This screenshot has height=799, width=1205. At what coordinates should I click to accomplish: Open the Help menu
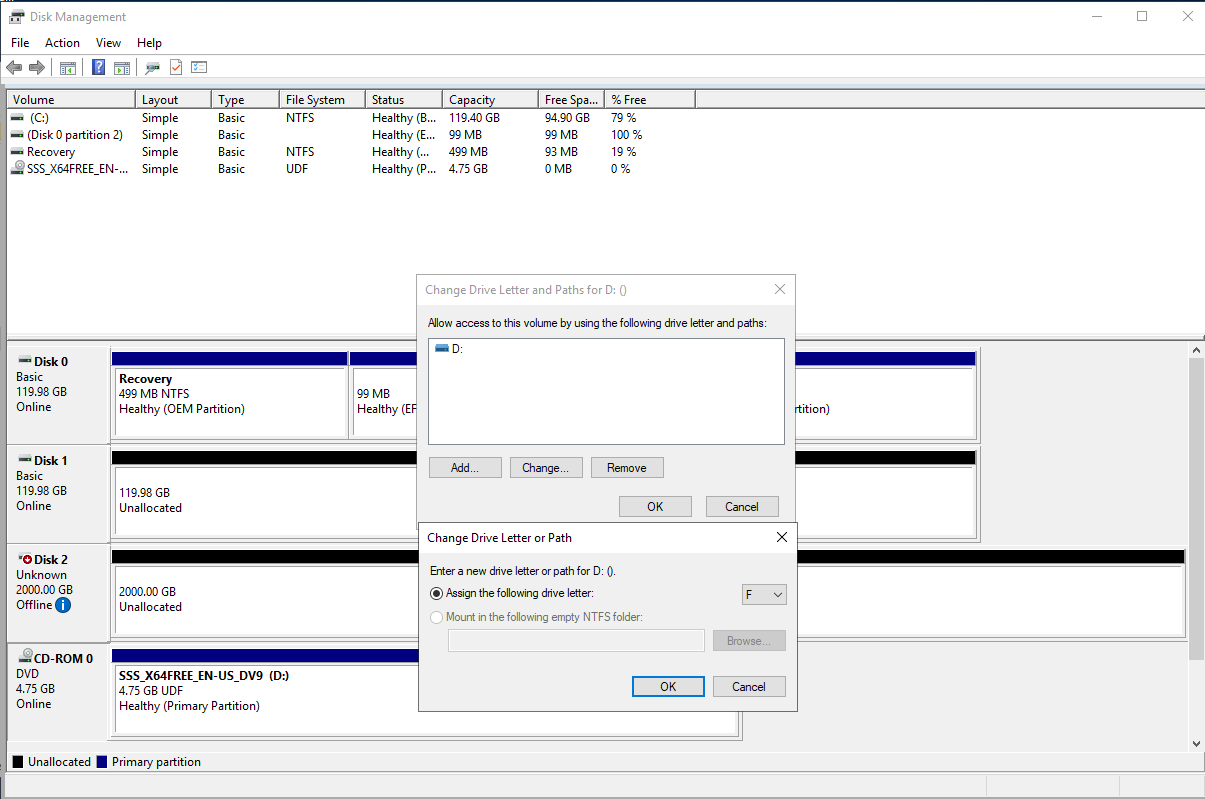click(149, 43)
